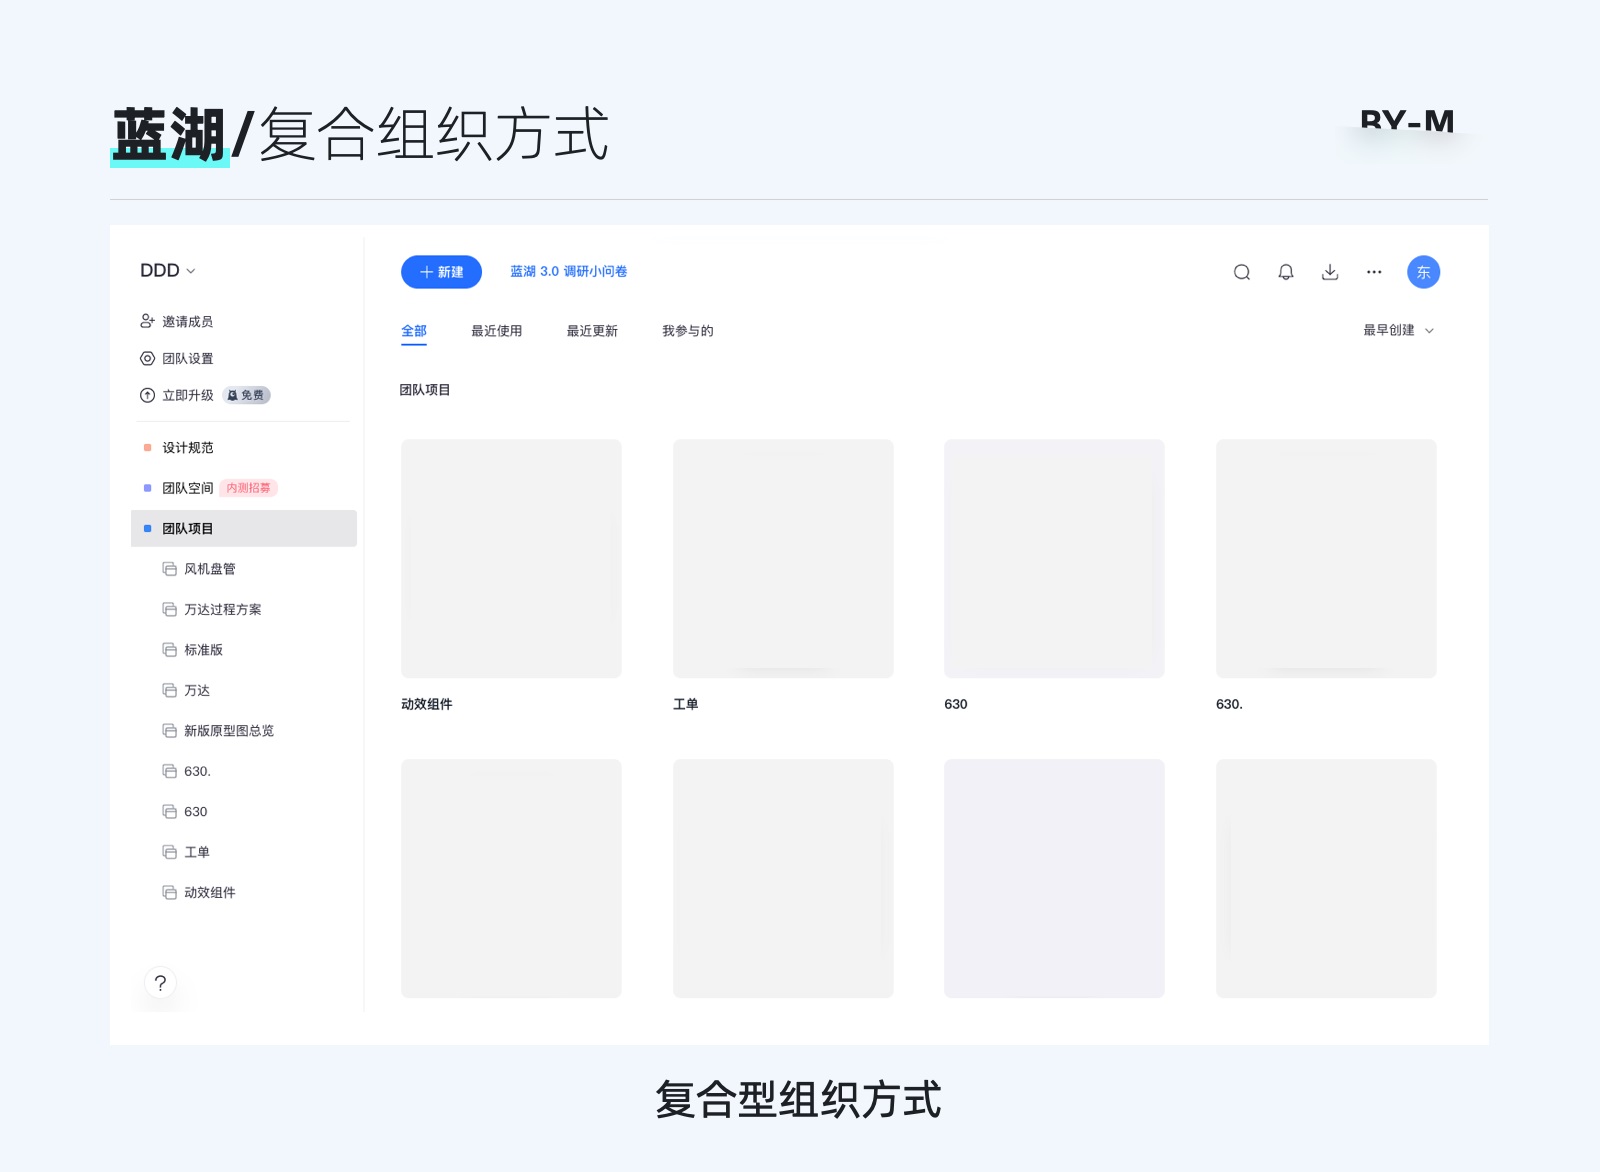Image resolution: width=1600 pixels, height=1172 pixels.
Task: Click the 动效组件 card title text
Action: click(427, 704)
